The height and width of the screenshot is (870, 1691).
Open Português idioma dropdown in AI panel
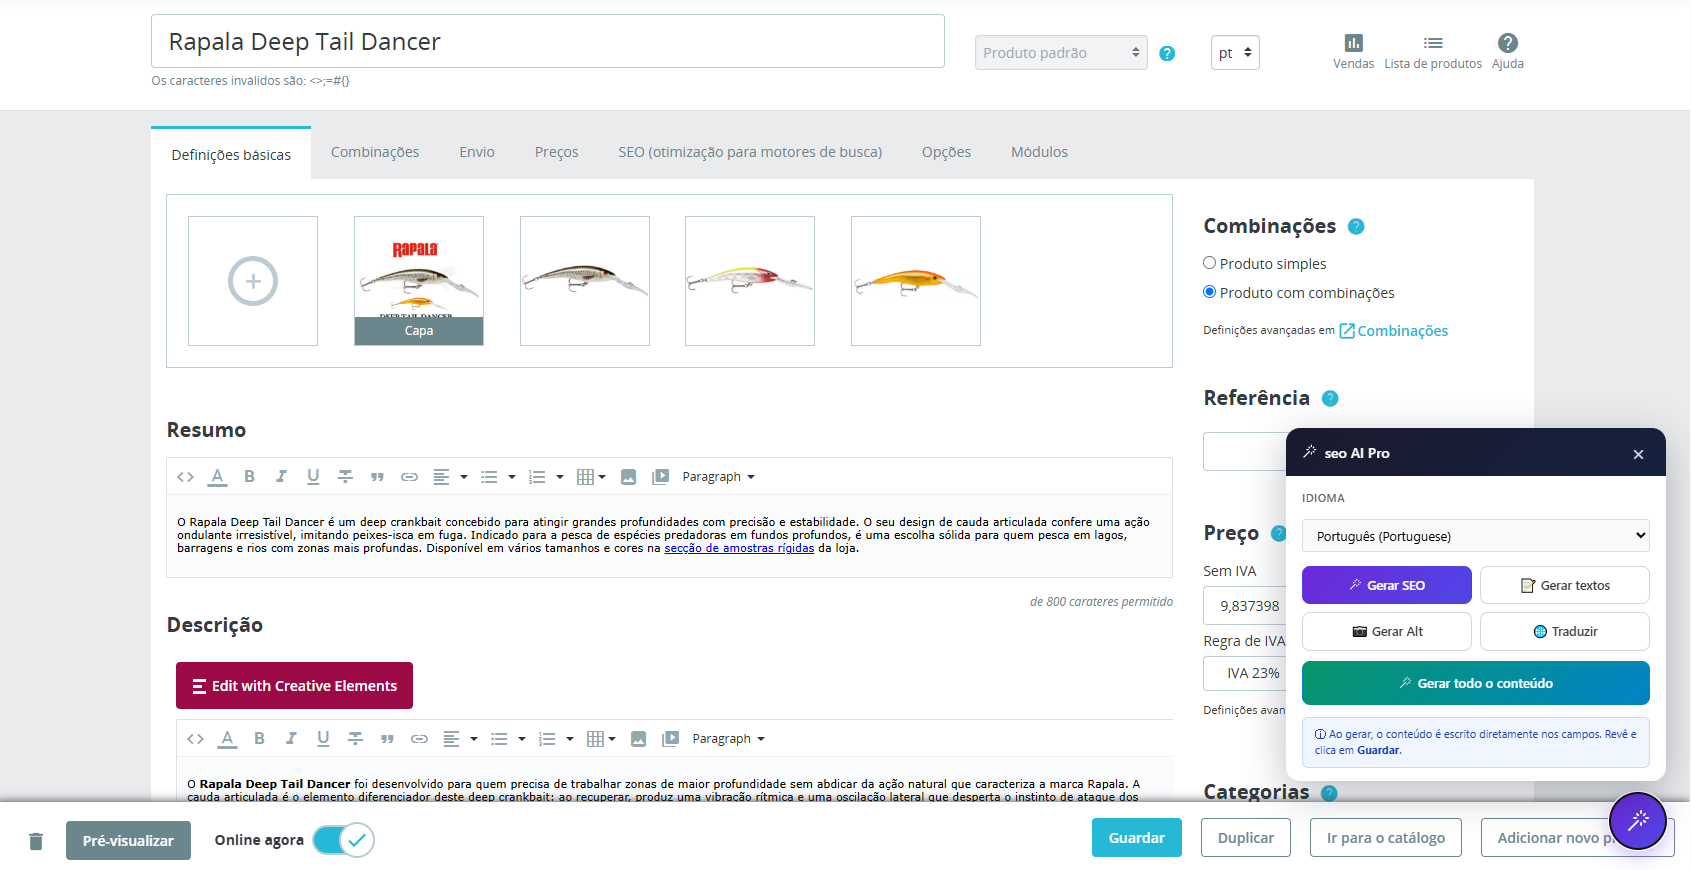[x=1475, y=536]
